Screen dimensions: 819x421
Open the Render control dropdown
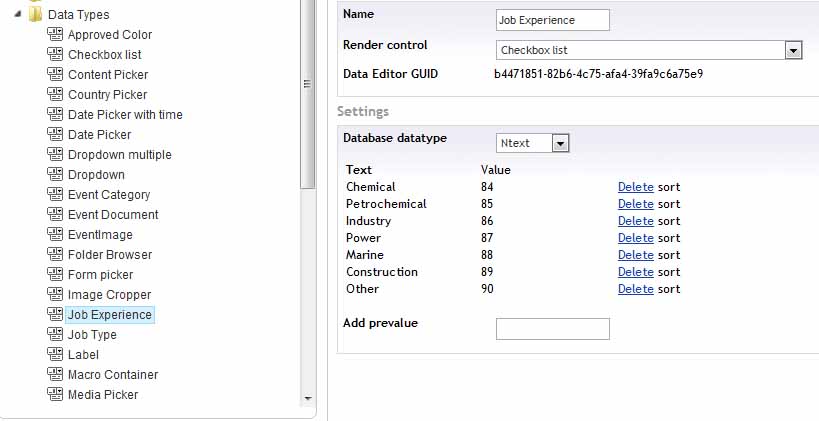pos(793,50)
